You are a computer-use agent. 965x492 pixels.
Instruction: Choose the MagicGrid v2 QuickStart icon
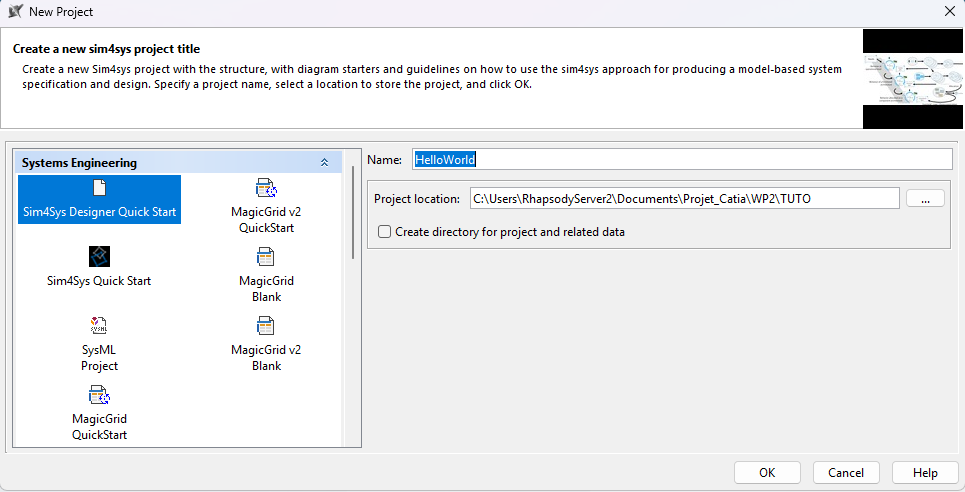266,188
